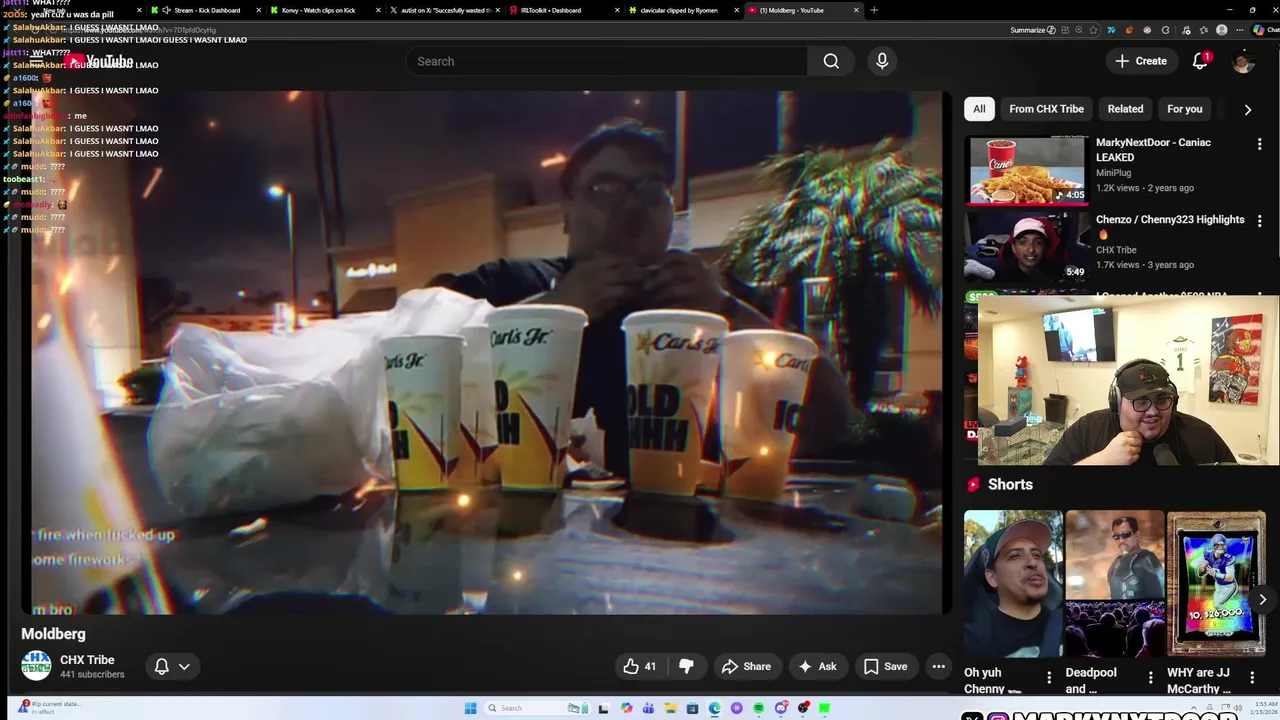The width and height of the screenshot is (1280, 720).
Task: Open File Explorer from the taskbar
Action: tap(671, 708)
